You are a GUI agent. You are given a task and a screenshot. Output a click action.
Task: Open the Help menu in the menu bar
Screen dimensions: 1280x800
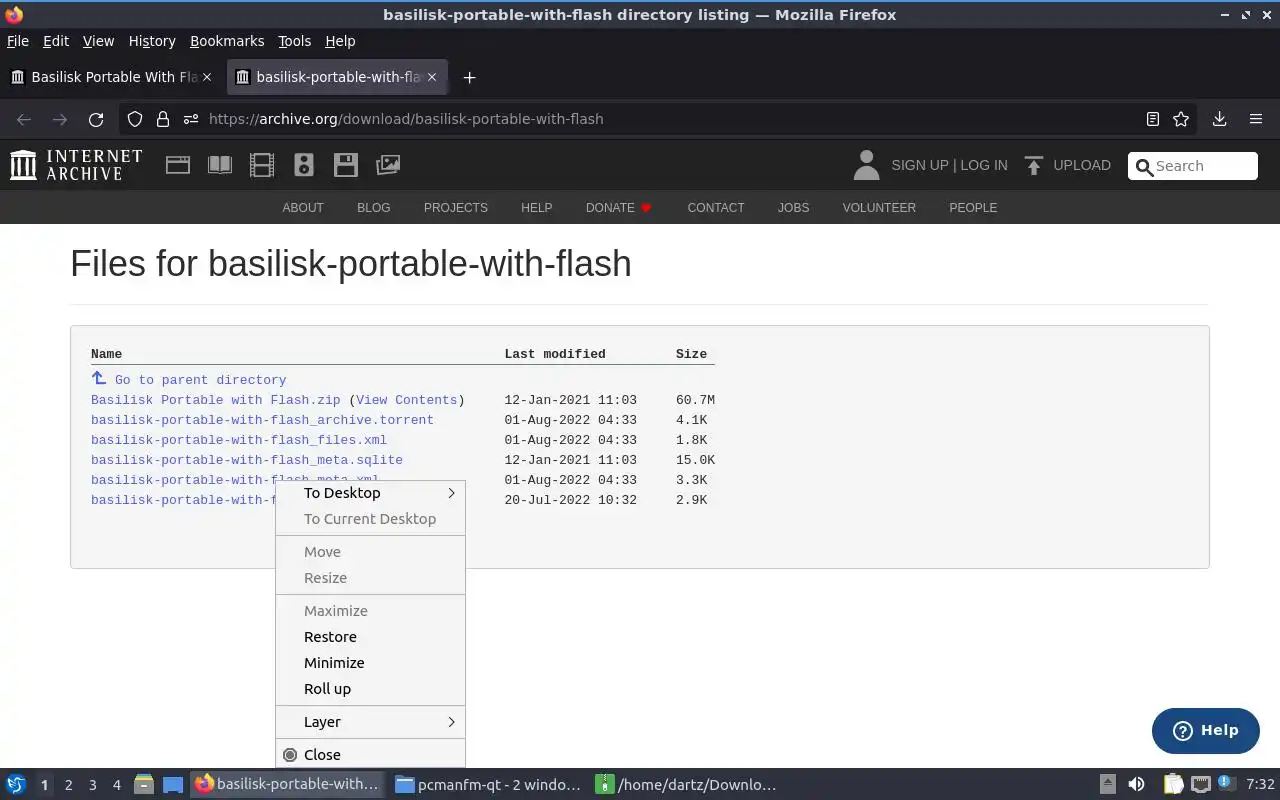340,41
